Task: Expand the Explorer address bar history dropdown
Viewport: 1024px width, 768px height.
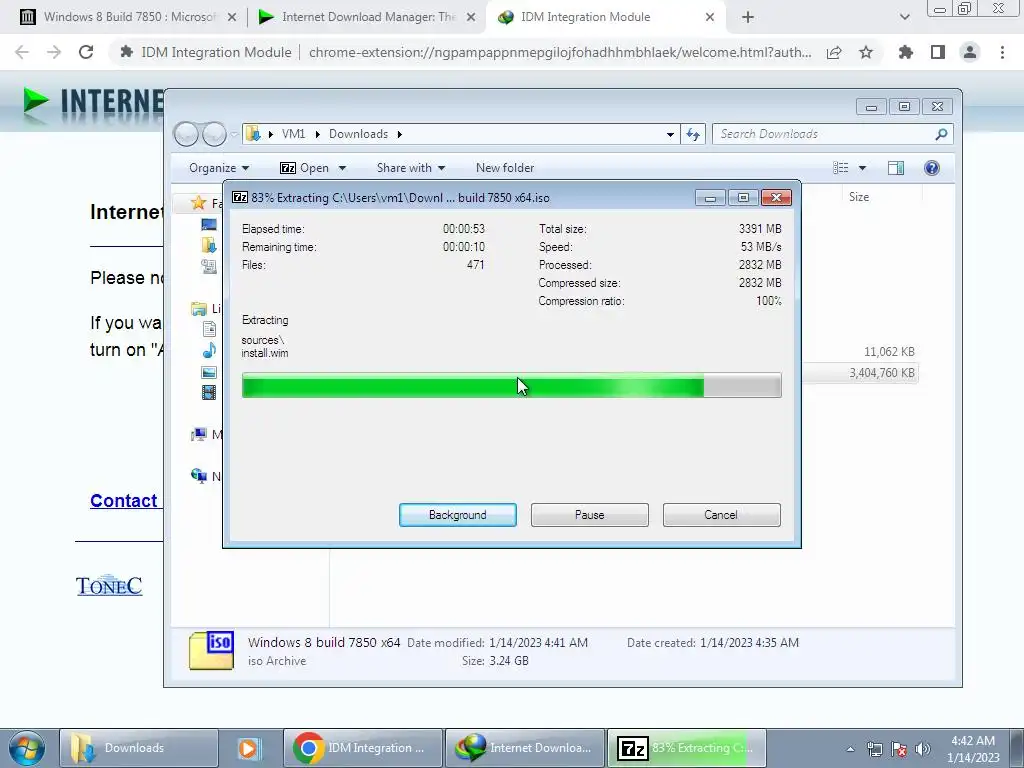Action: (670, 134)
